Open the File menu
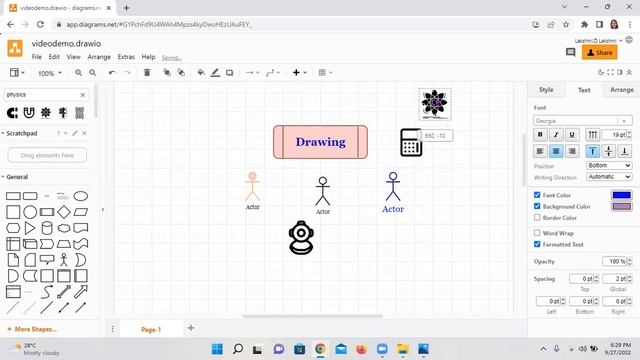The image size is (640, 360). coord(37,57)
